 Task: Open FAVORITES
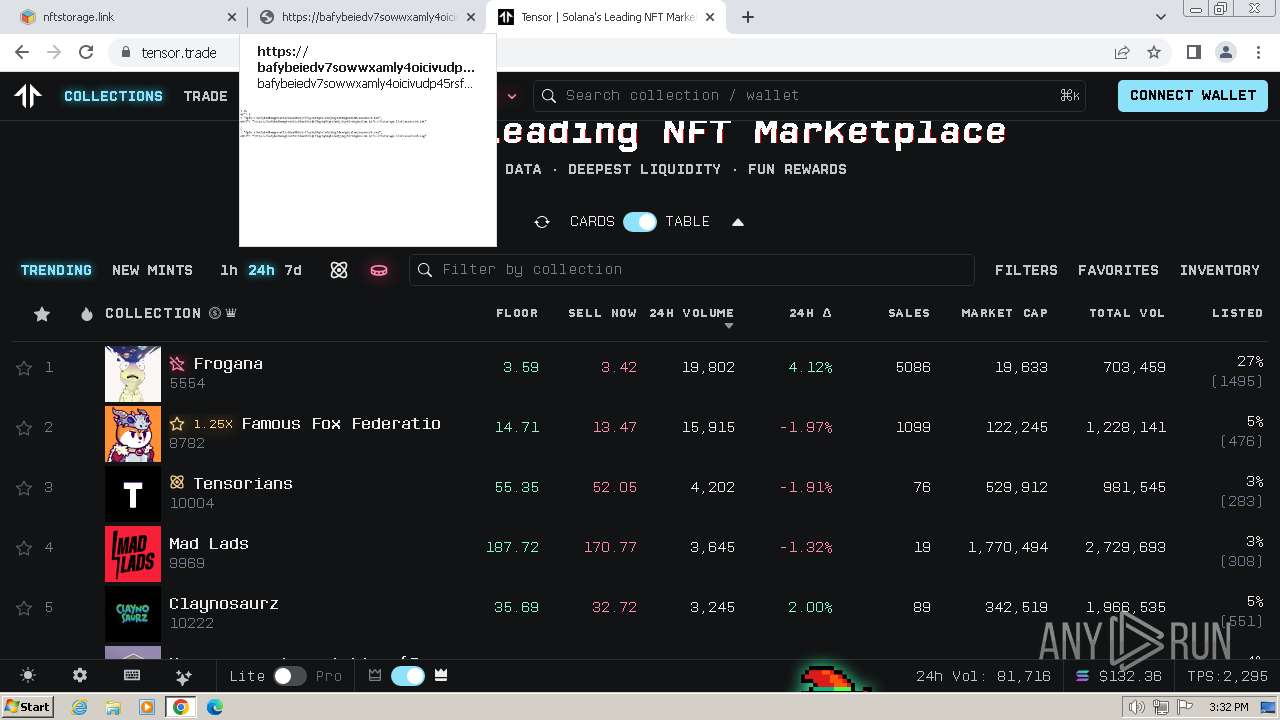pos(1118,270)
